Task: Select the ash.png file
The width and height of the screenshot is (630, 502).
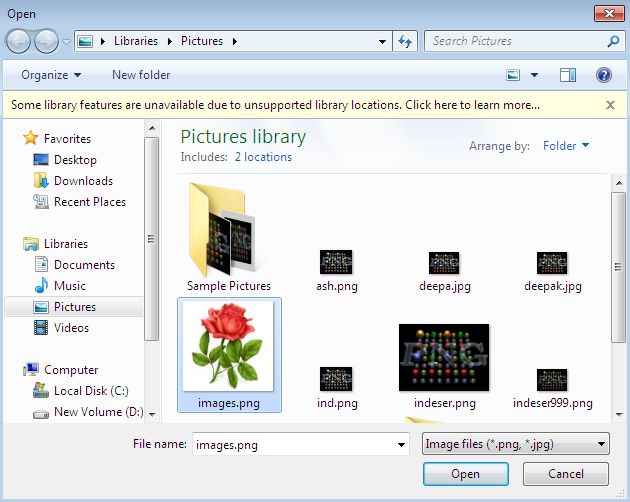Action: [x=337, y=271]
